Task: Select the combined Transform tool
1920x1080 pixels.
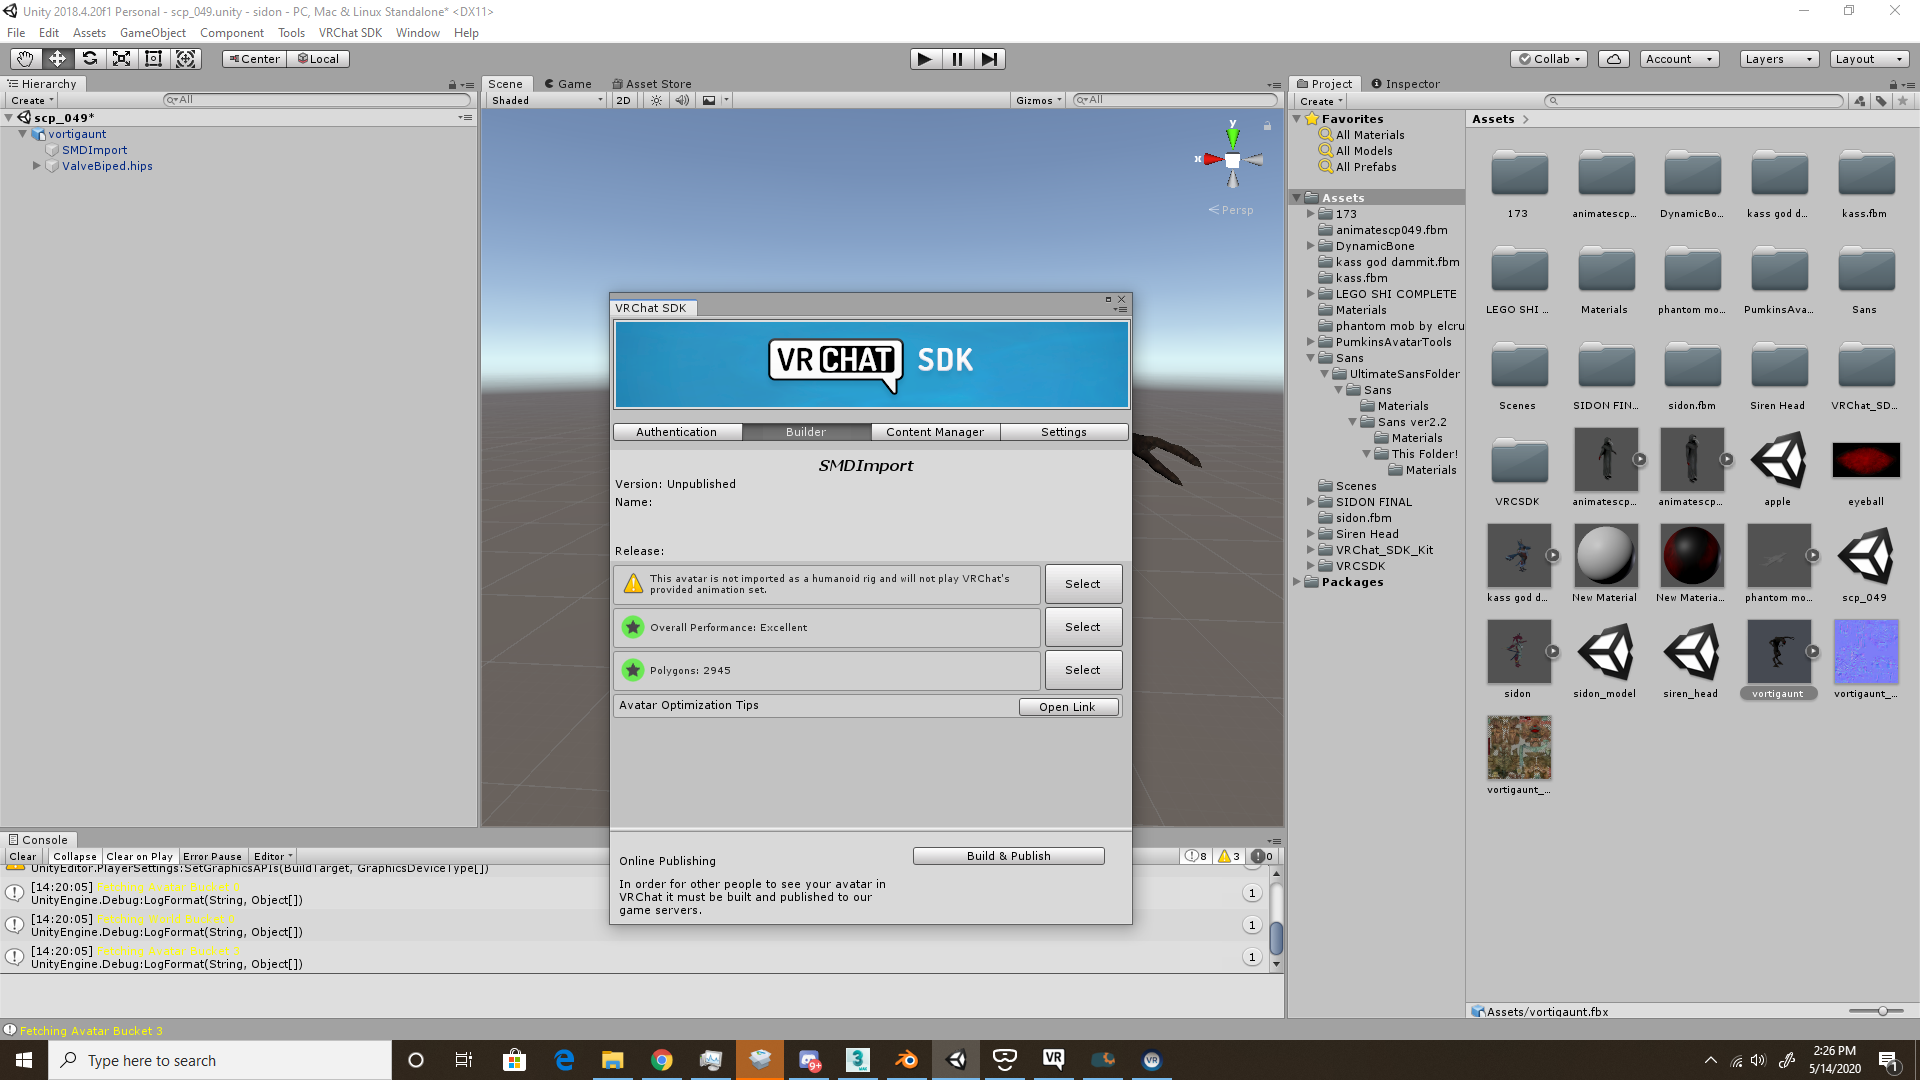Action: [x=185, y=59]
